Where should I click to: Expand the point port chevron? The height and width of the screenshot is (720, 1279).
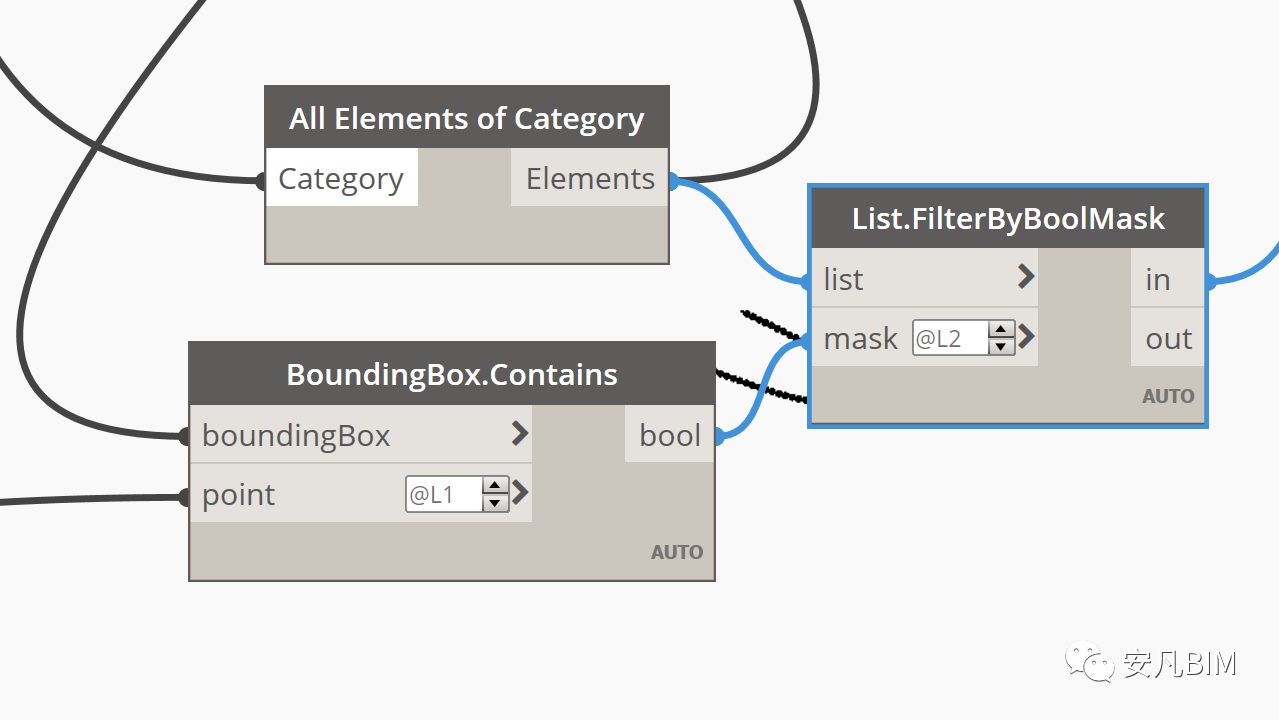click(x=519, y=493)
